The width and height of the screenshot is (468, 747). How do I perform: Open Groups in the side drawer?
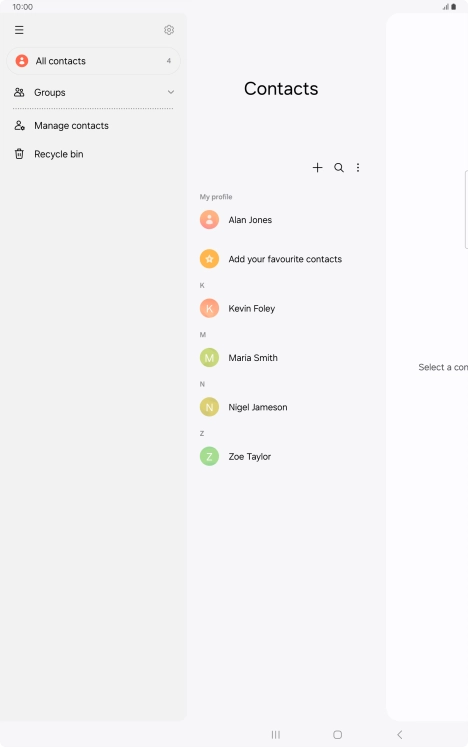(93, 92)
